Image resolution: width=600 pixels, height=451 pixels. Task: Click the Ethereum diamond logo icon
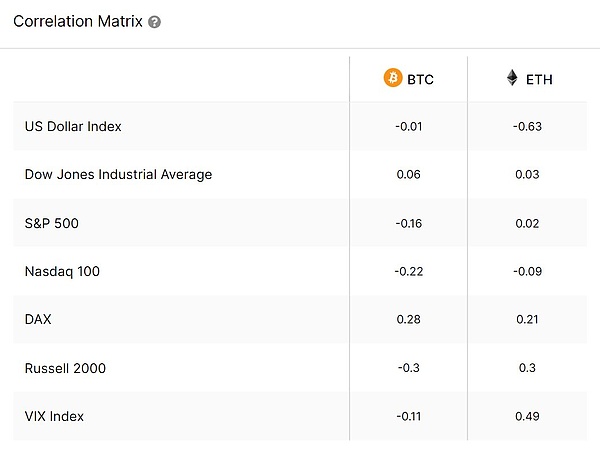(512, 78)
